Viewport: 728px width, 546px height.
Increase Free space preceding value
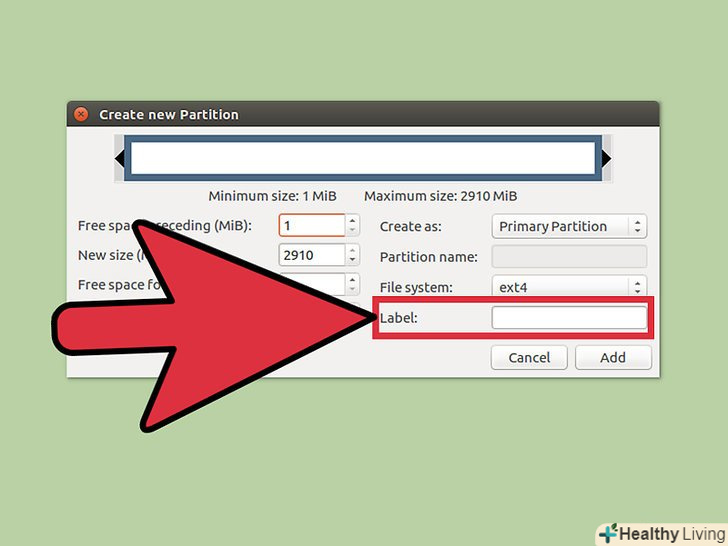coord(352,221)
